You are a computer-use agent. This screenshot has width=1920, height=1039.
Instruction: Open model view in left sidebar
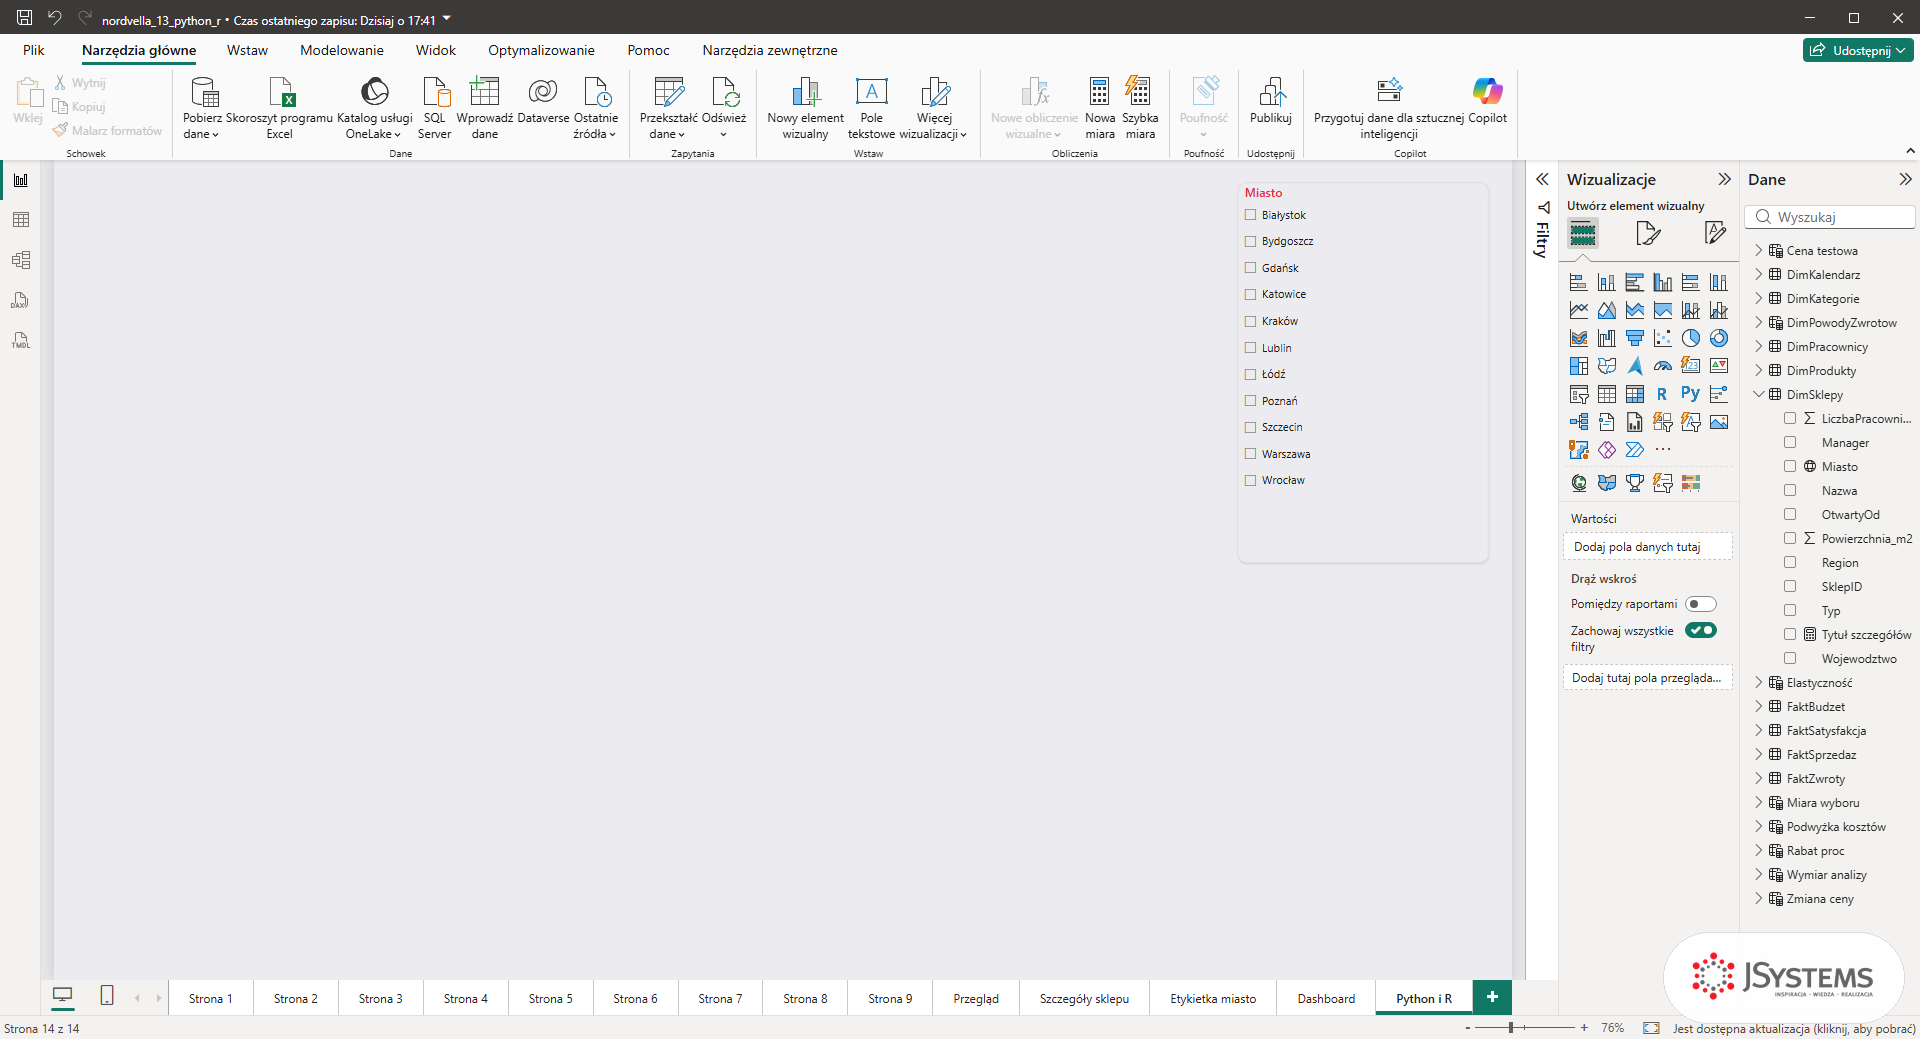(21, 260)
